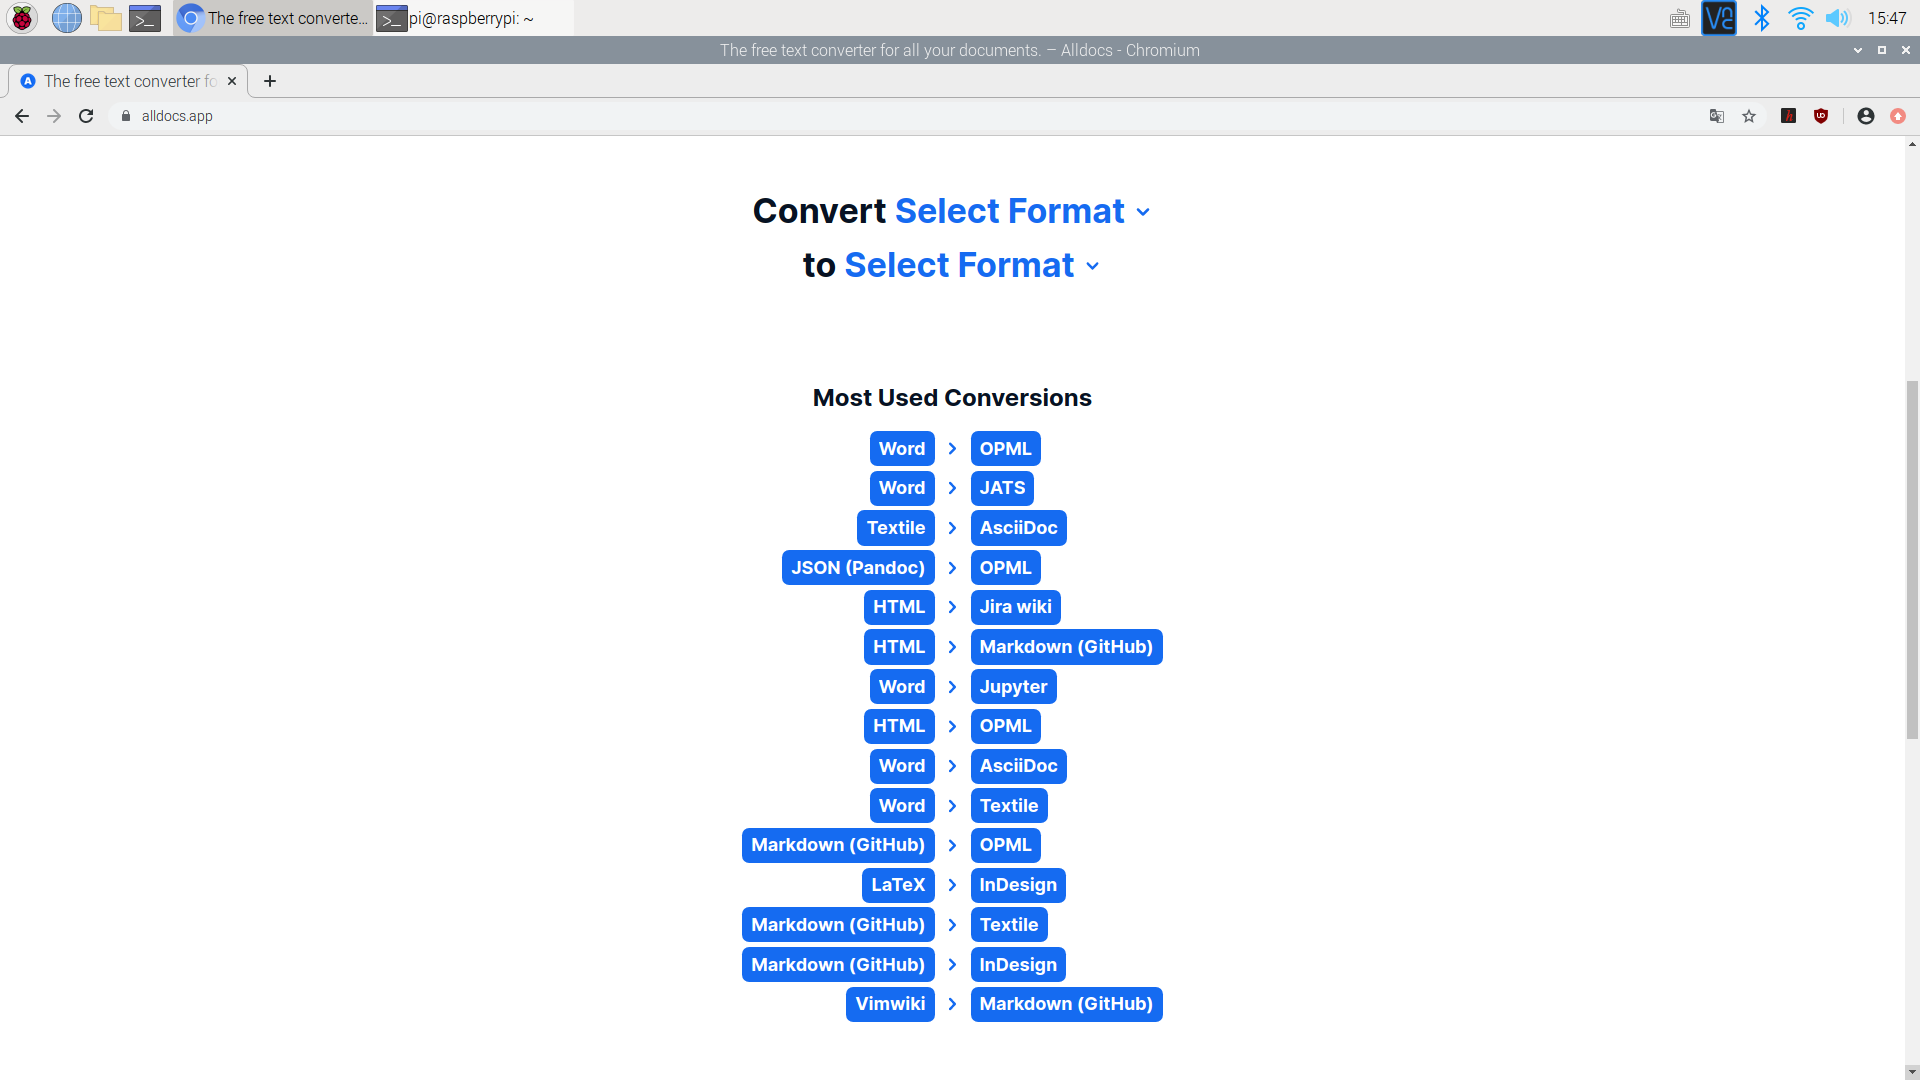Launch the terminal from the taskbar

tap(145, 18)
